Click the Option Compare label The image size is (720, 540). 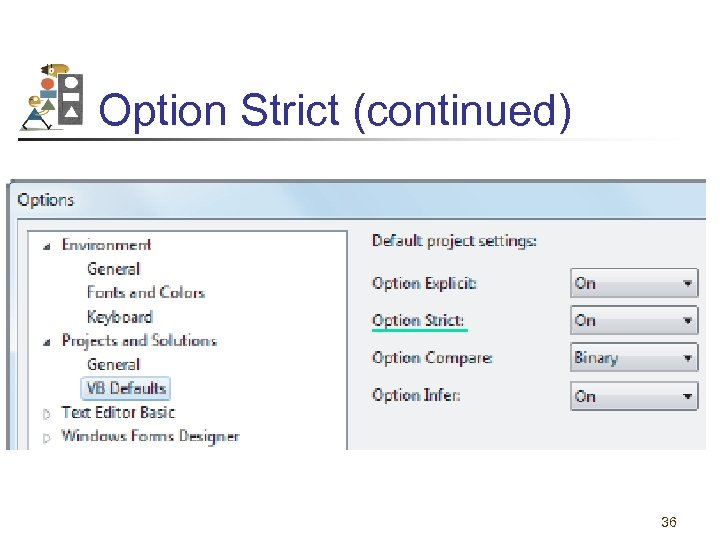coord(432,358)
